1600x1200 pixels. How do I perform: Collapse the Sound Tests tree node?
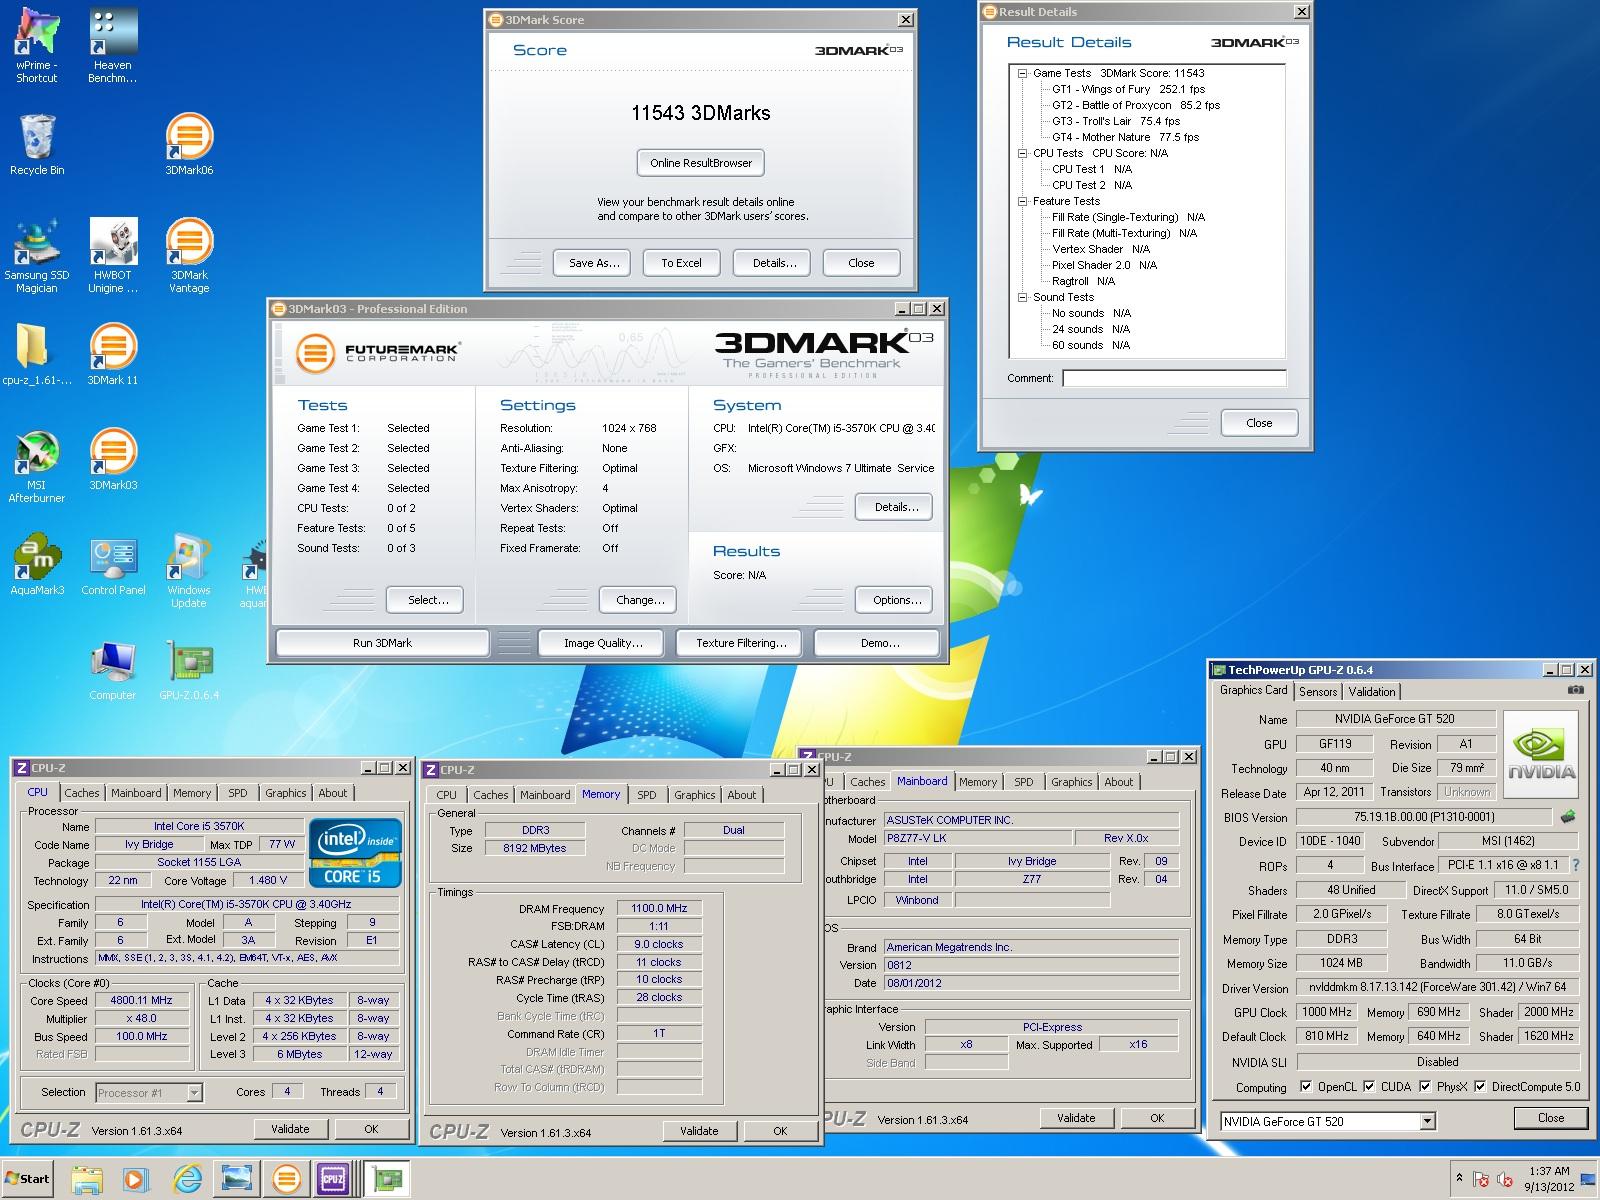(x=1022, y=297)
